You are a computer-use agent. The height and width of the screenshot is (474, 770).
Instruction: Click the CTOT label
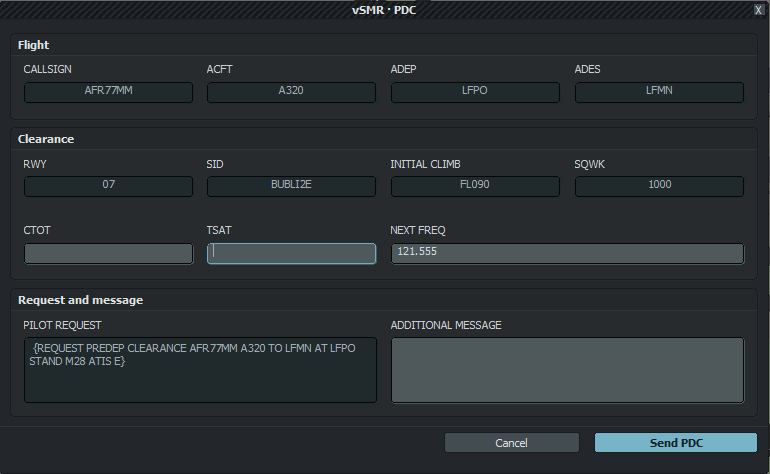coord(37,230)
